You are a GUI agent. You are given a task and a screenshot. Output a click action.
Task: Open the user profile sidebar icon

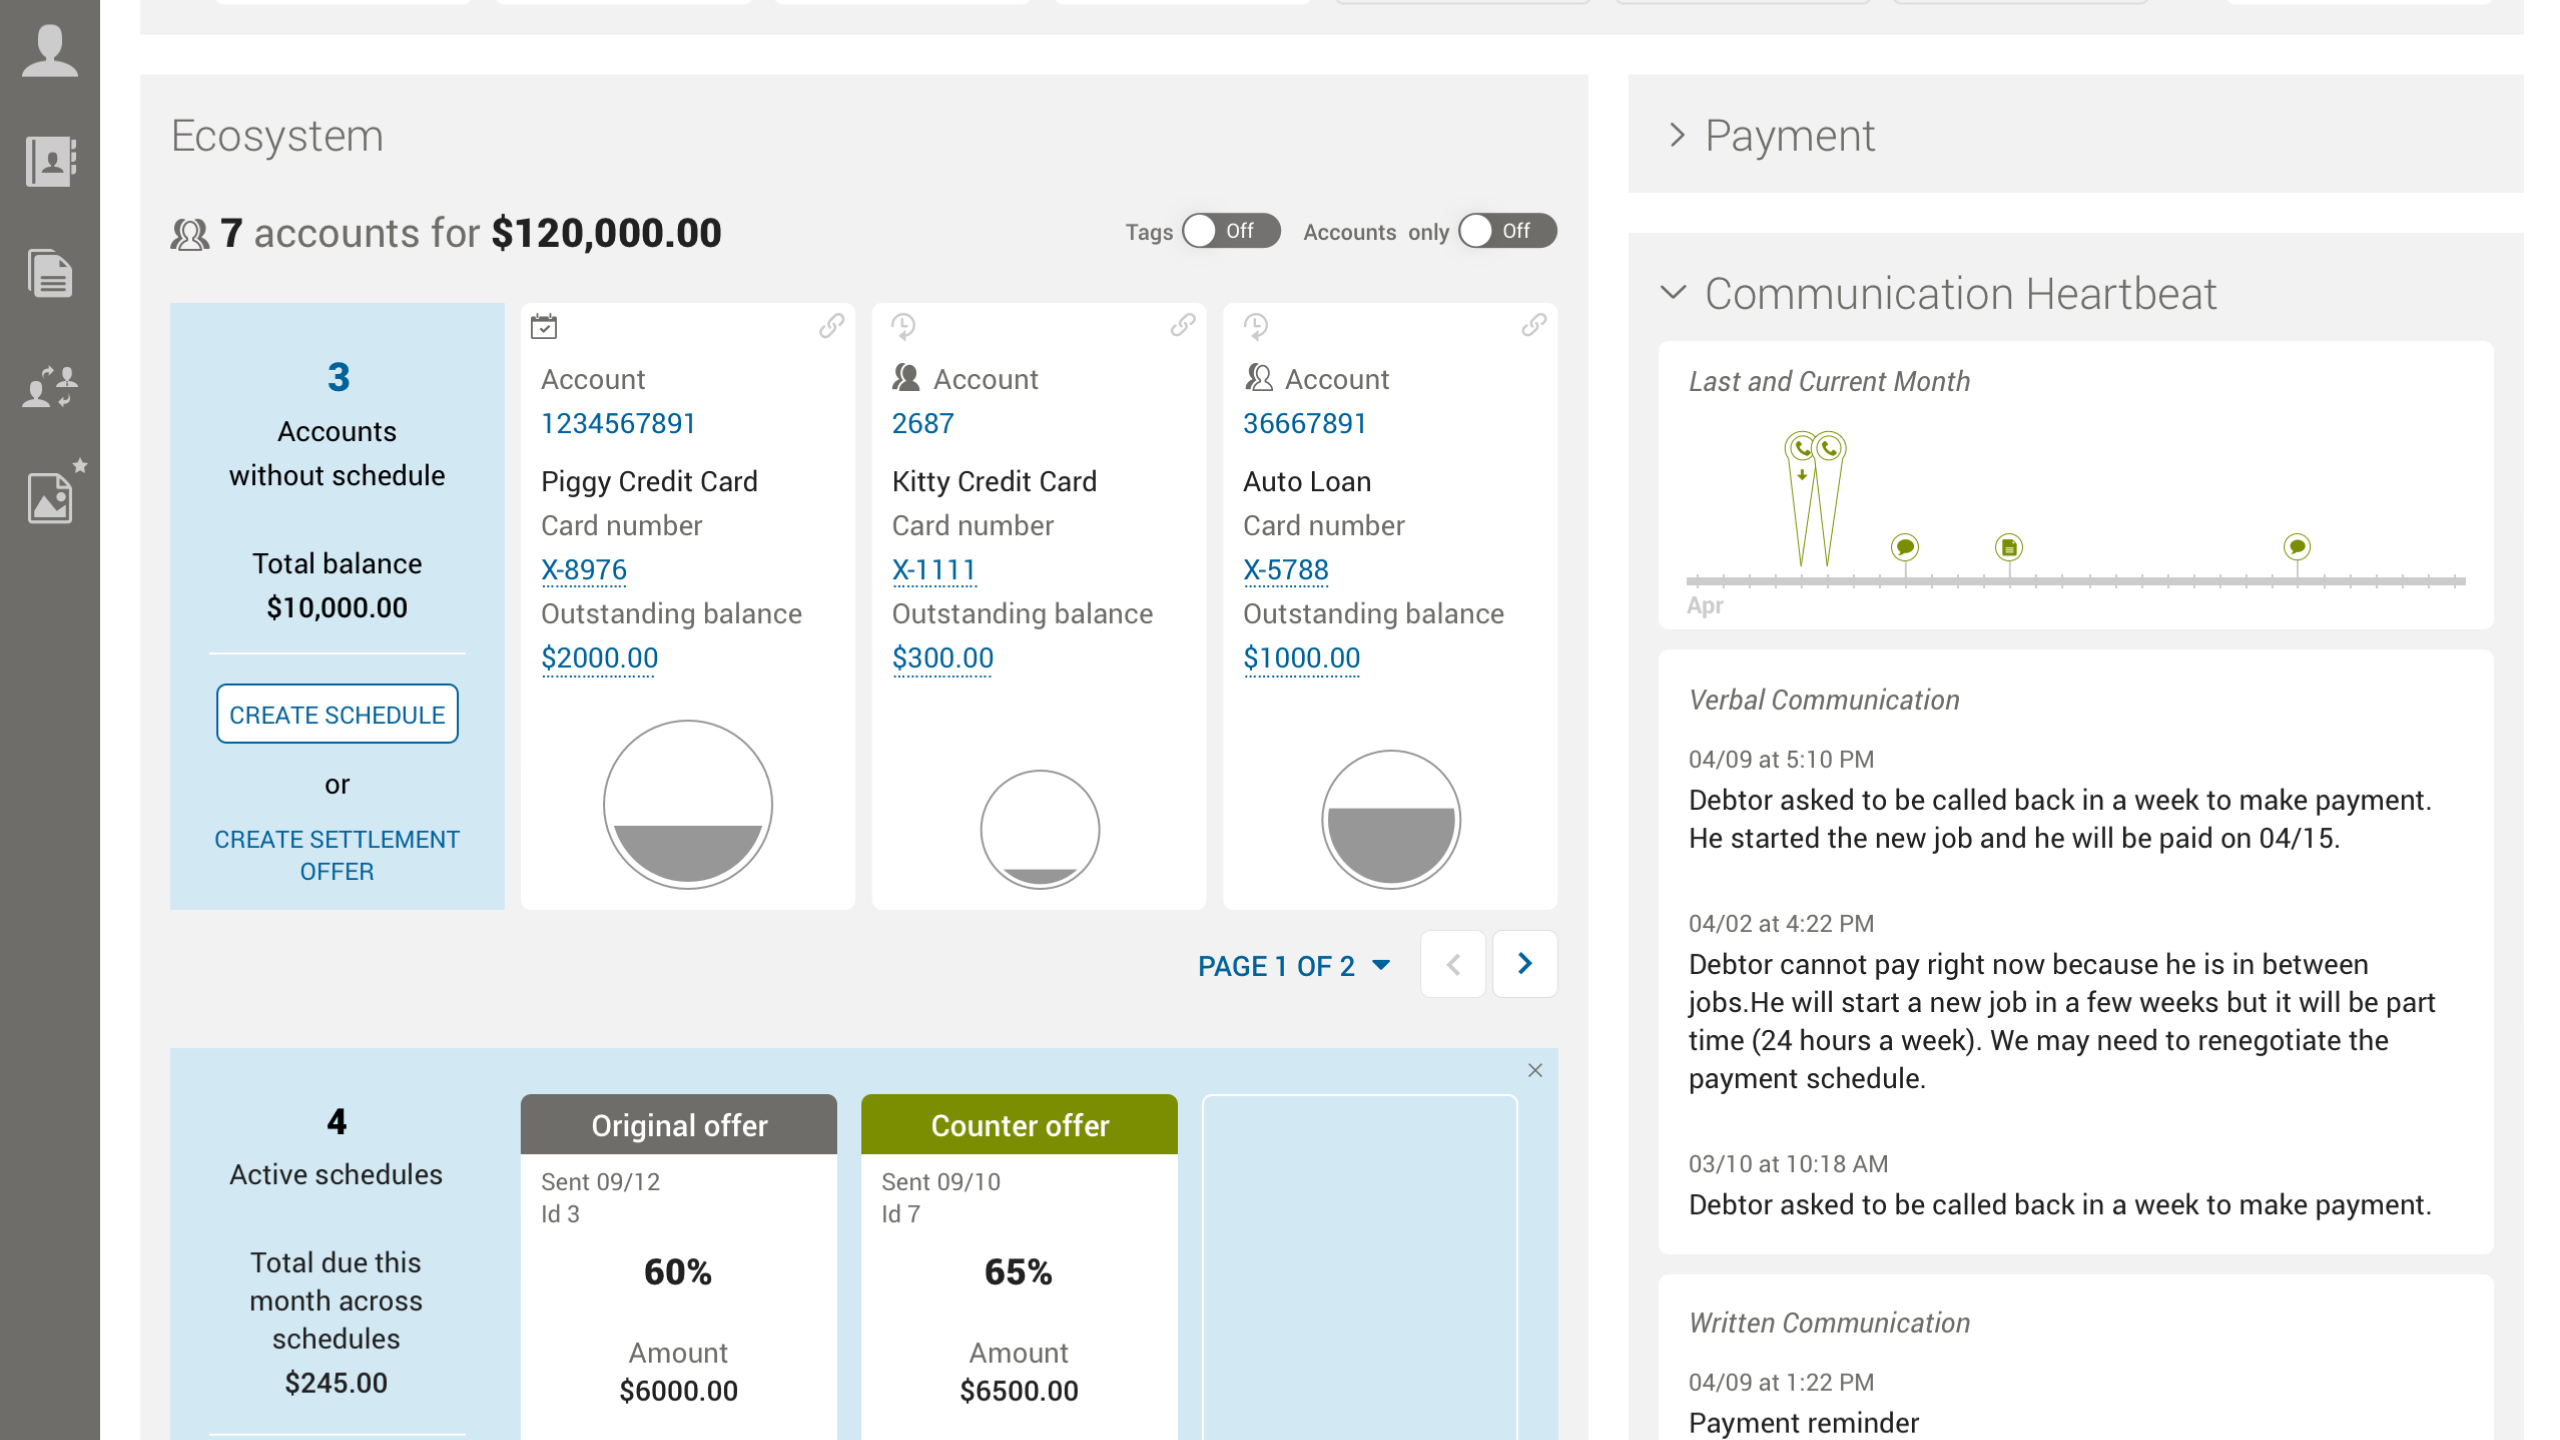click(x=49, y=50)
